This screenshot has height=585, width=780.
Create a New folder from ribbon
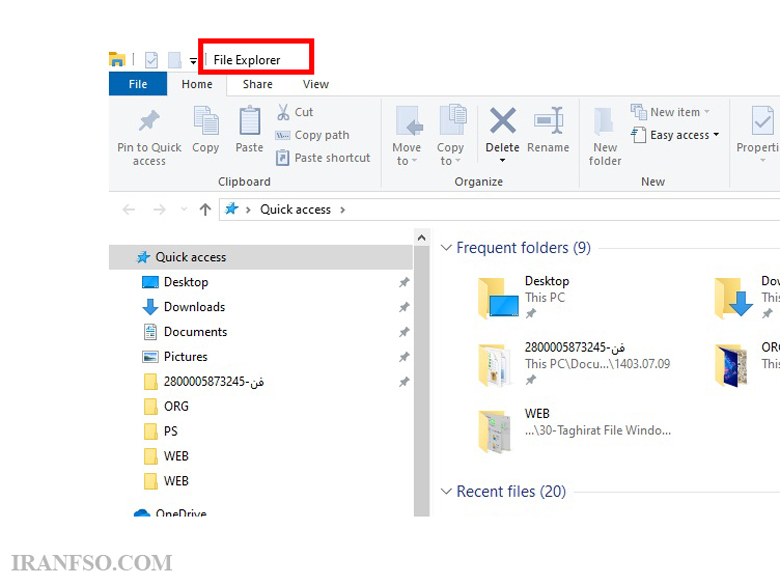click(x=605, y=137)
